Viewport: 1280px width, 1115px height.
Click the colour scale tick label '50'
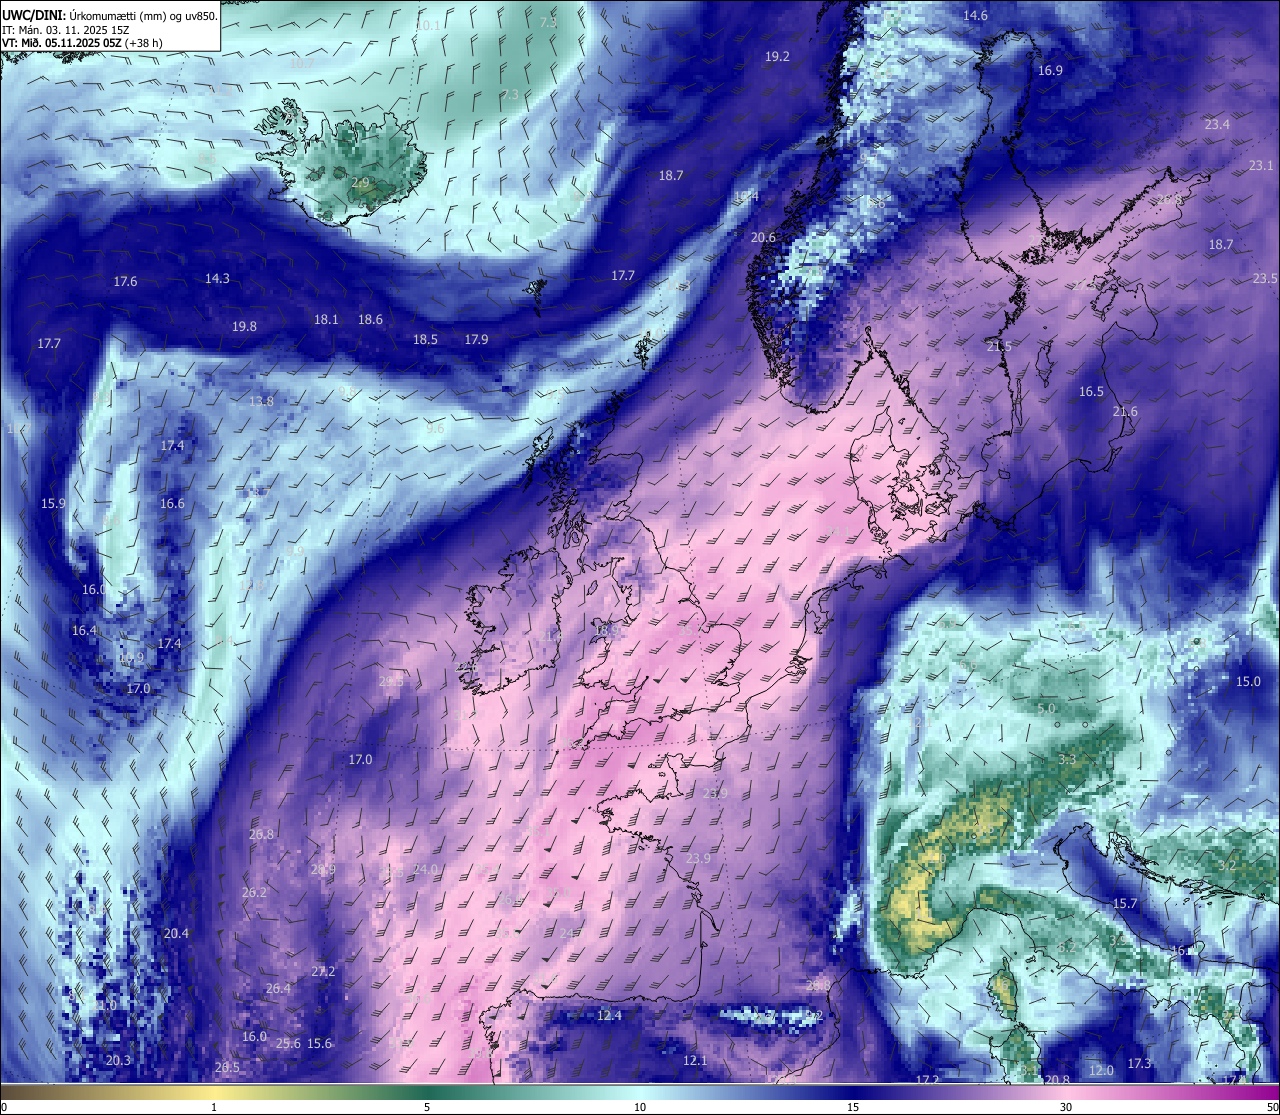coord(1272,1107)
